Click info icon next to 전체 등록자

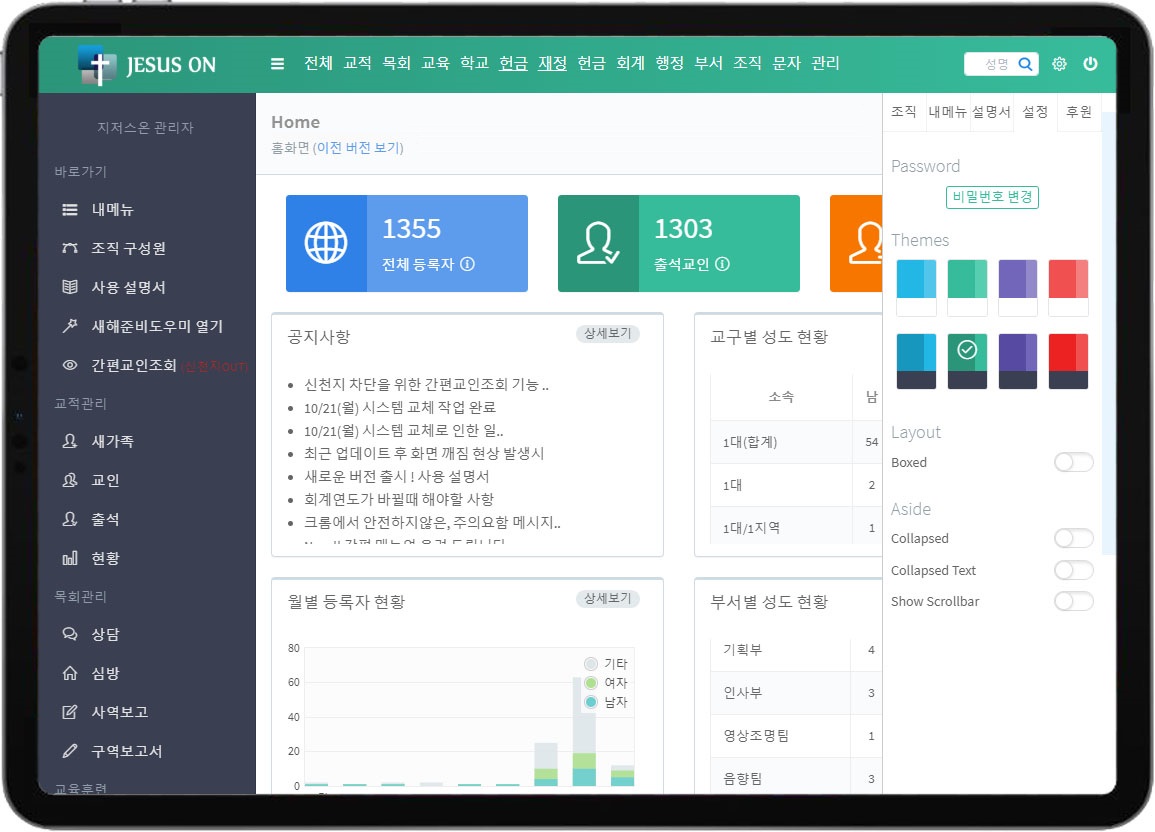pos(467,265)
